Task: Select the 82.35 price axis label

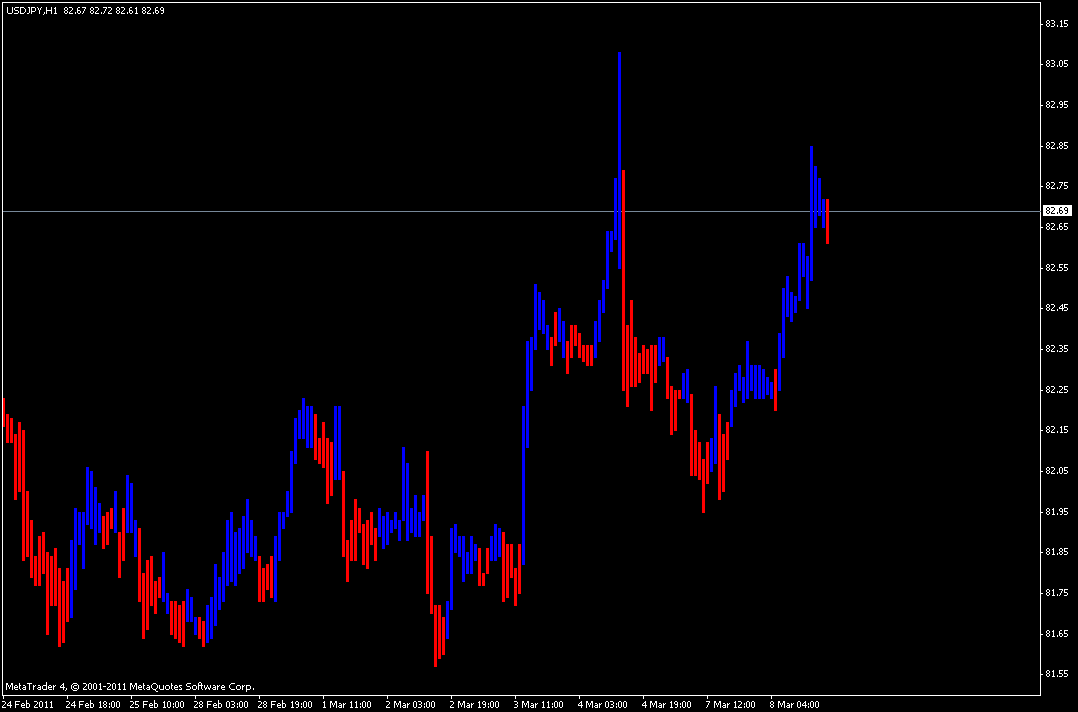Action: tap(1056, 348)
